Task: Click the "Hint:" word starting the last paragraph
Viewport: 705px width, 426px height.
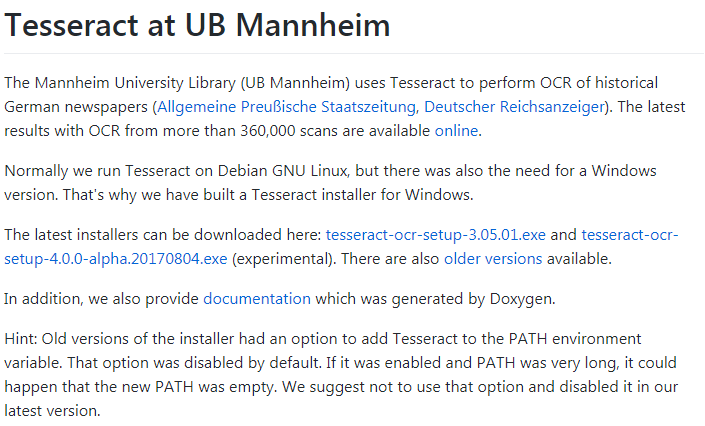Action: (23, 338)
